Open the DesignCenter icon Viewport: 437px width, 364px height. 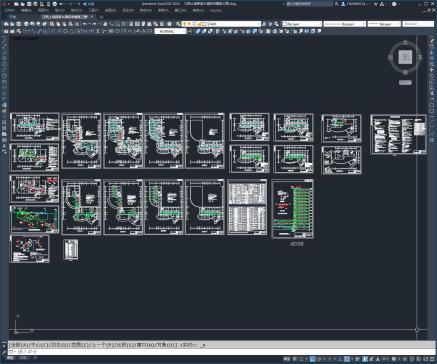tap(137, 24)
